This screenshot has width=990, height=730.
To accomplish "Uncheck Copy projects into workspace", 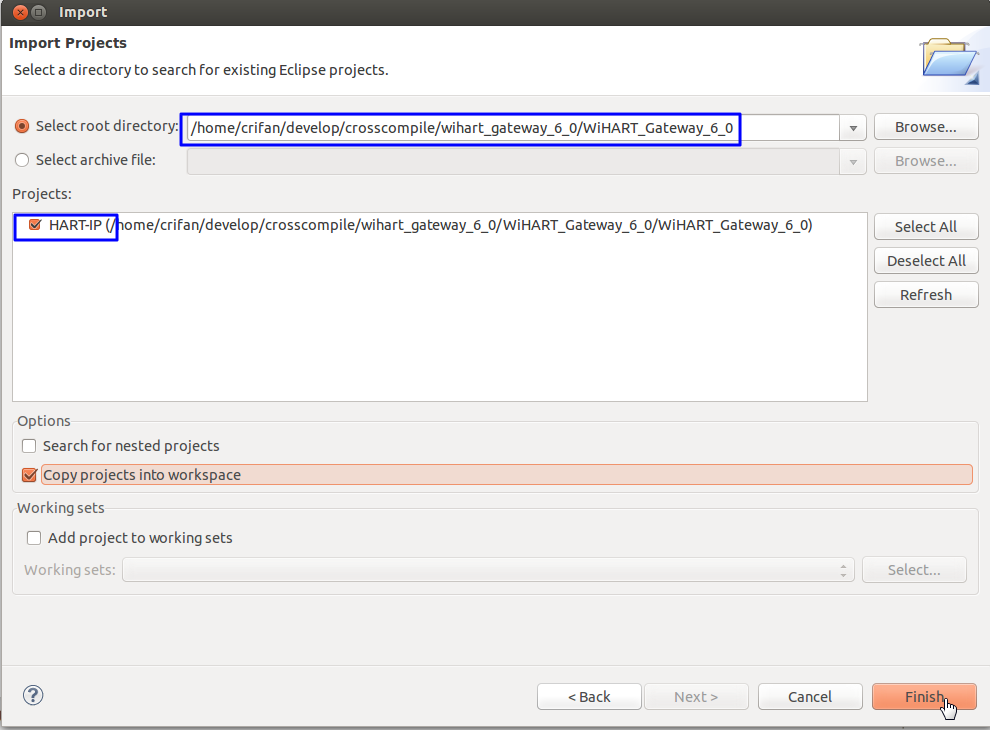I will (29, 475).
